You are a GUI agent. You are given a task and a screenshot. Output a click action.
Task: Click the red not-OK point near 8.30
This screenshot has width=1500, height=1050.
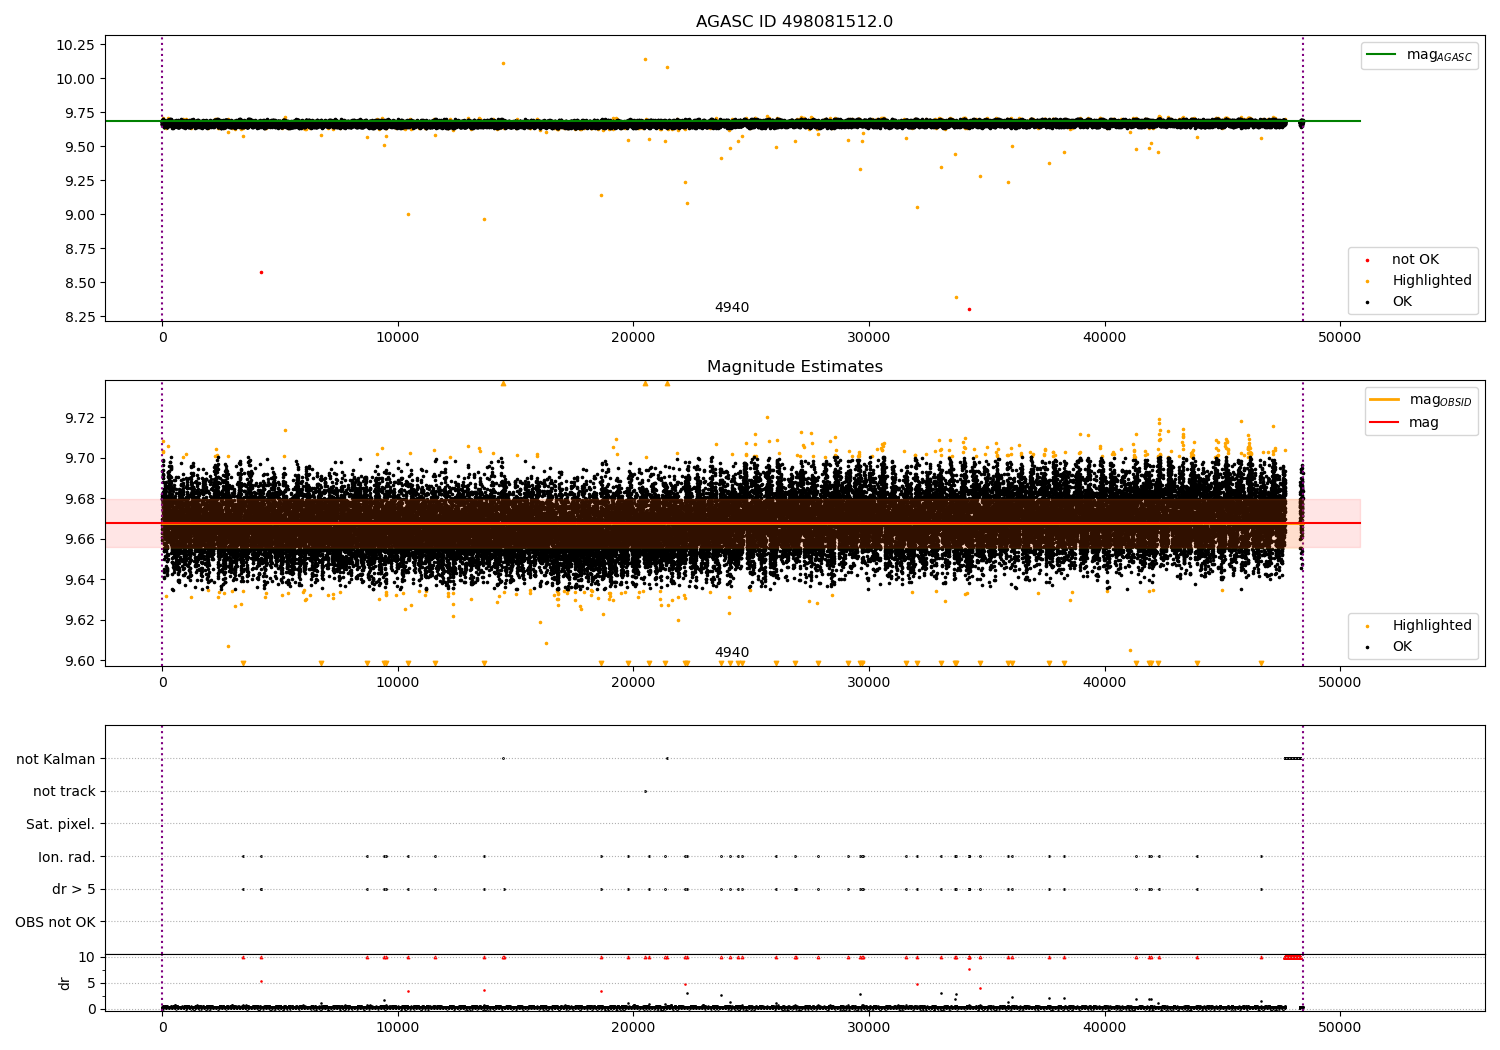[969, 309]
